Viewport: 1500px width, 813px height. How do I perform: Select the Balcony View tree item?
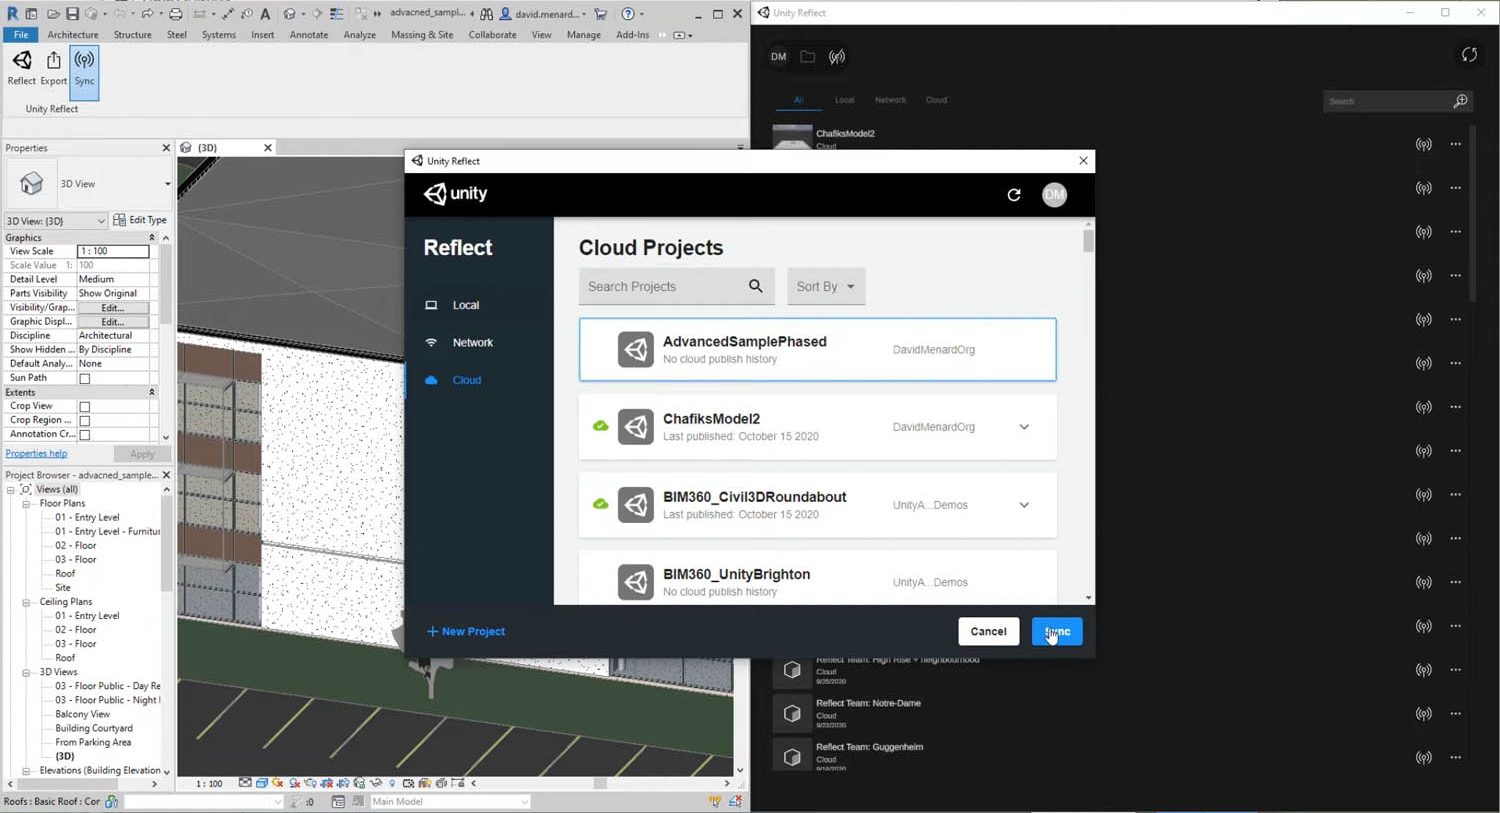point(82,715)
